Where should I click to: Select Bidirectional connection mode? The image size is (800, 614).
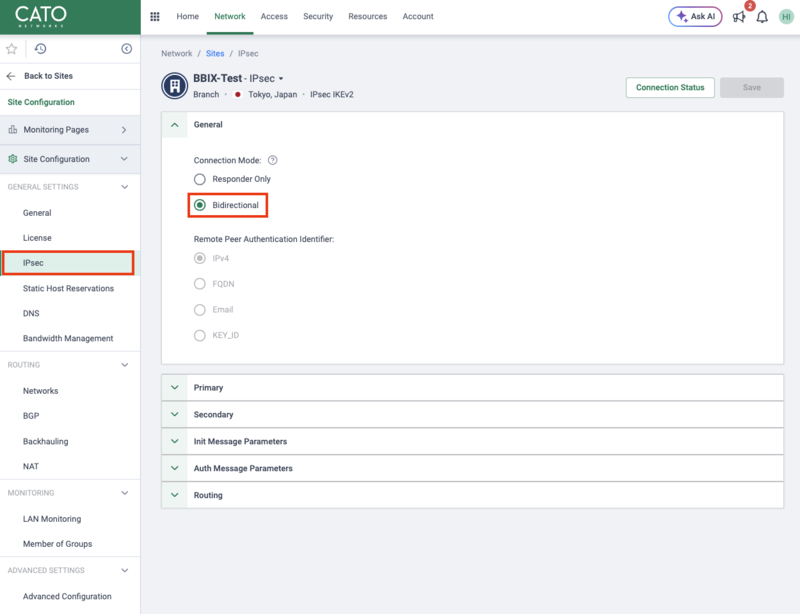pos(199,205)
